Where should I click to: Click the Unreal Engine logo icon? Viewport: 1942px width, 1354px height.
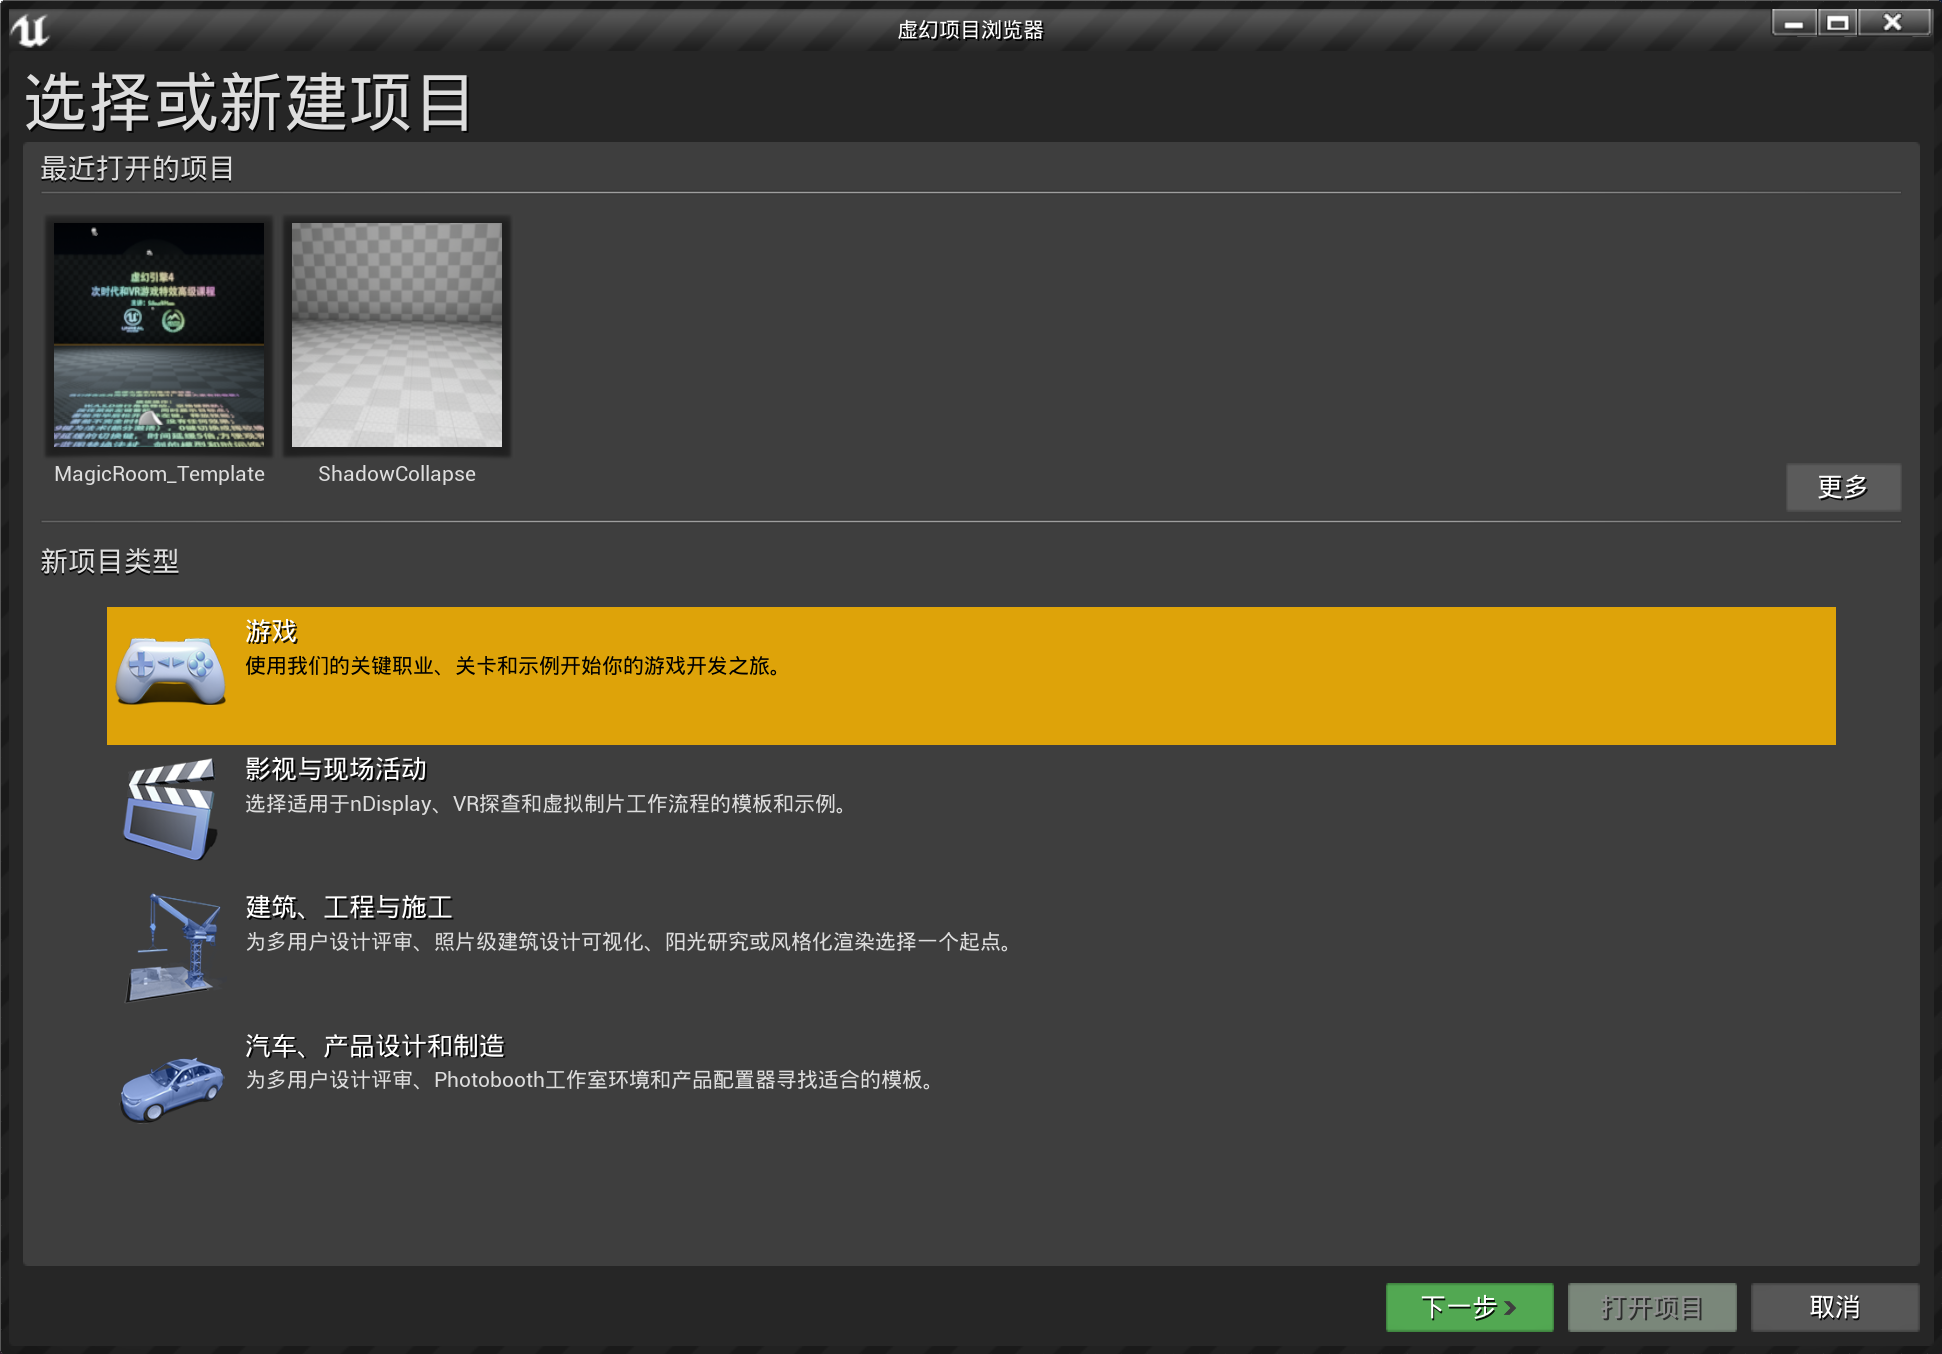(x=30, y=30)
